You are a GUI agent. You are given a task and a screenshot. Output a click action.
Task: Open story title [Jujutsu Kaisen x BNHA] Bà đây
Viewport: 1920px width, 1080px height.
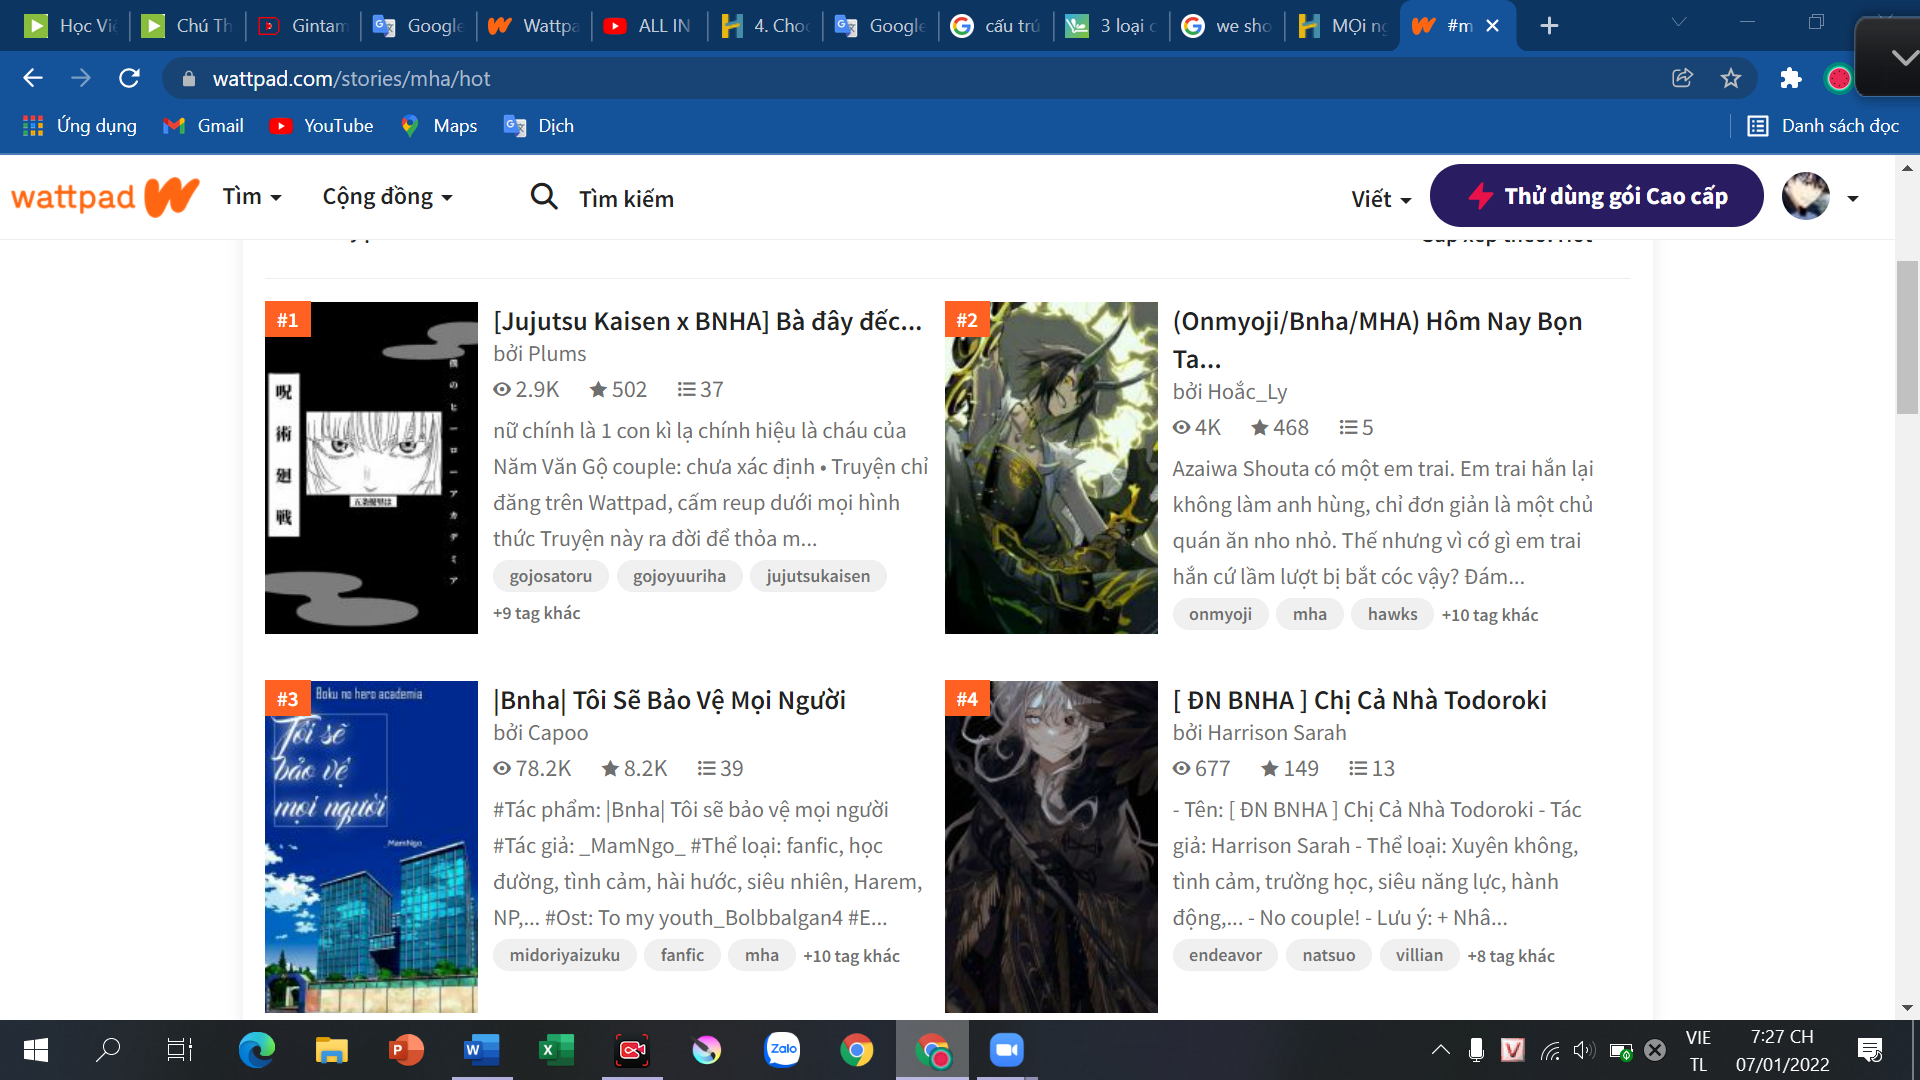pos(707,321)
